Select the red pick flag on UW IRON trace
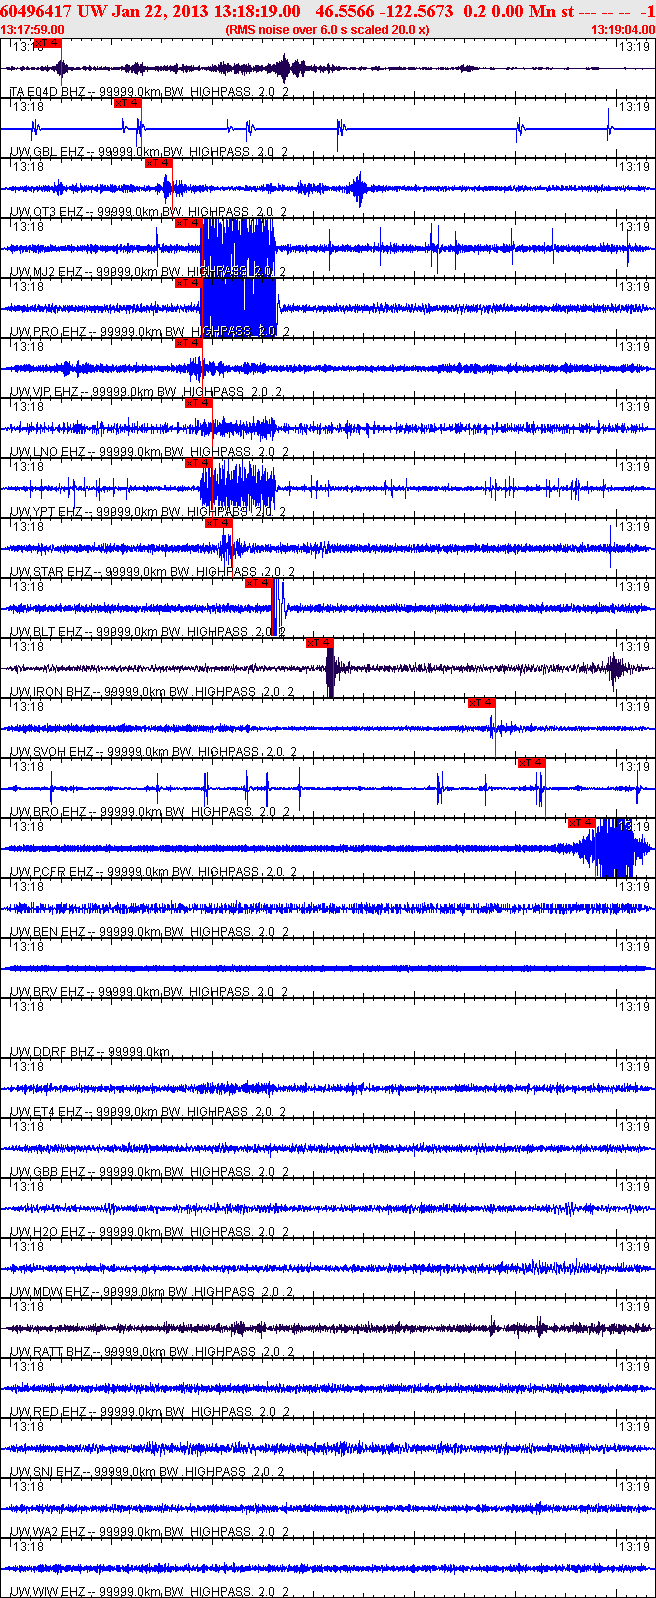 (x=319, y=643)
